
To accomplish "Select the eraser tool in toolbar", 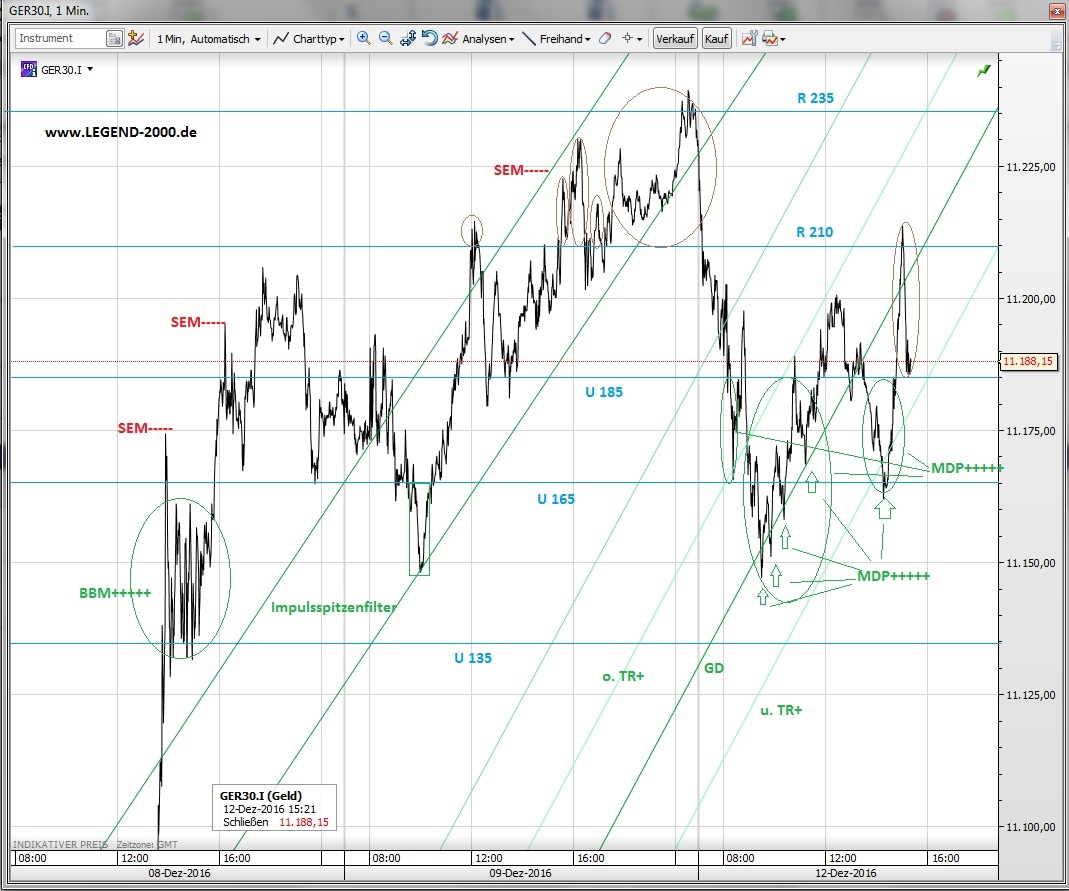I will pyautogui.click(x=603, y=38).
